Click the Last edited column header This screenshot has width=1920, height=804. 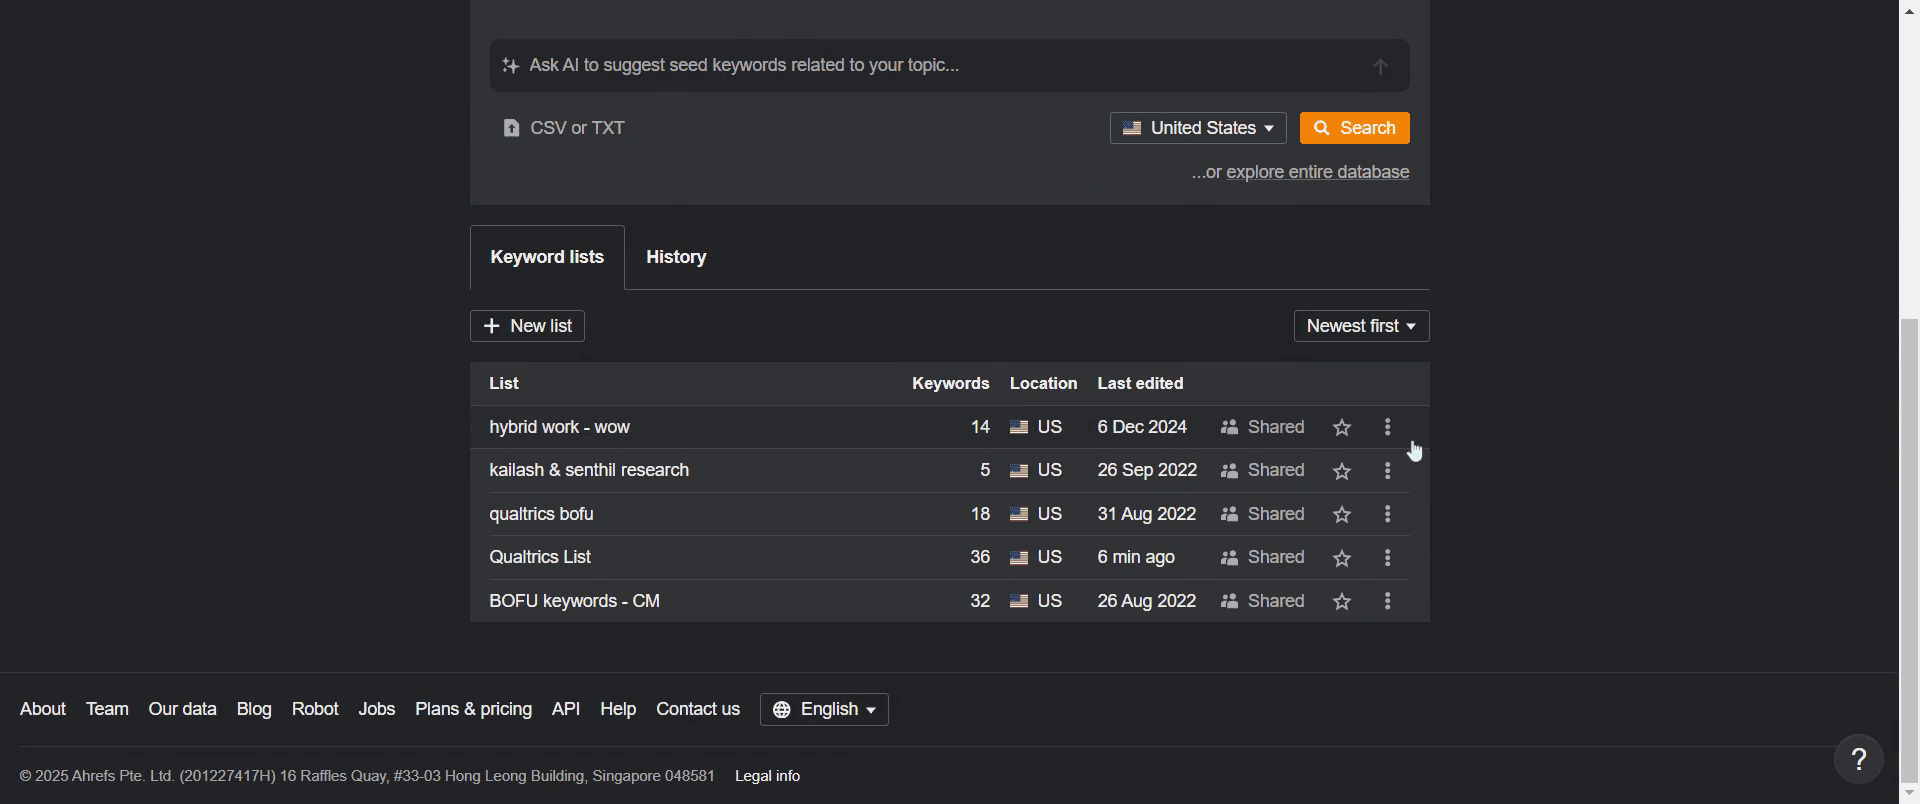pos(1140,384)
